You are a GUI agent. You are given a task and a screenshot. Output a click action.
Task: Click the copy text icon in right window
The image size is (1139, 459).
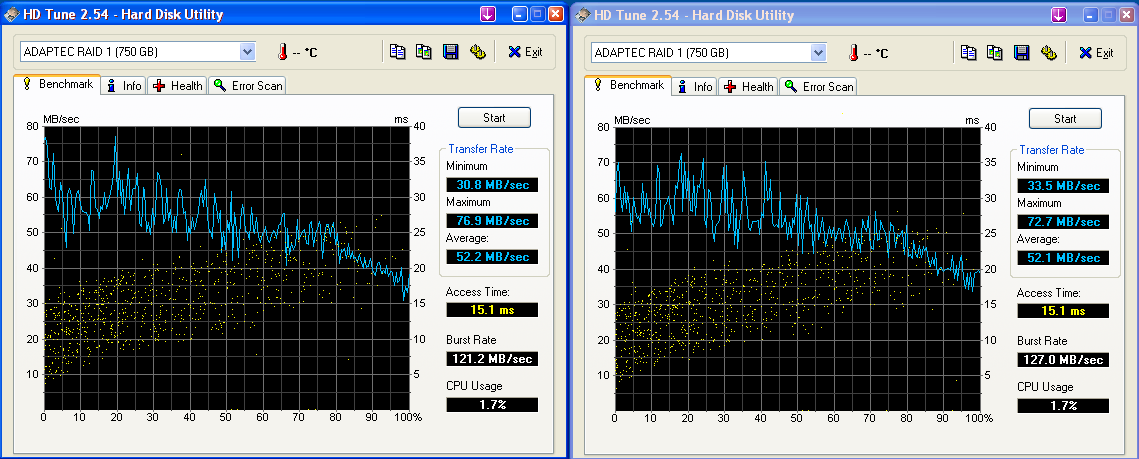coord(969,52)
